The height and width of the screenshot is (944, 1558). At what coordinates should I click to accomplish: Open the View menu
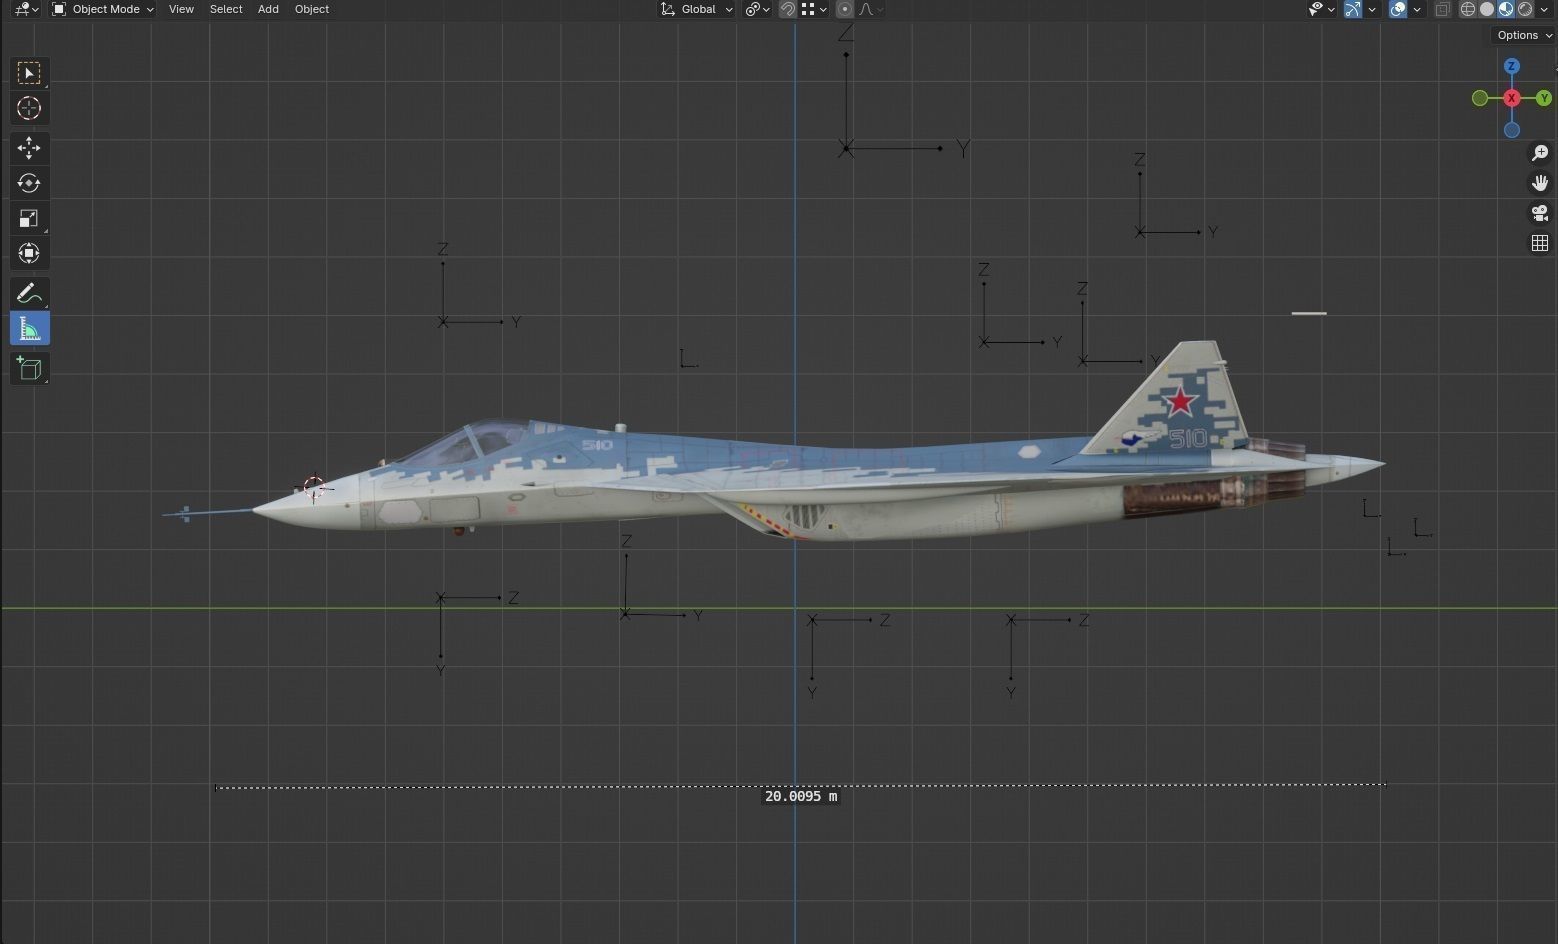tap(181, 9)
